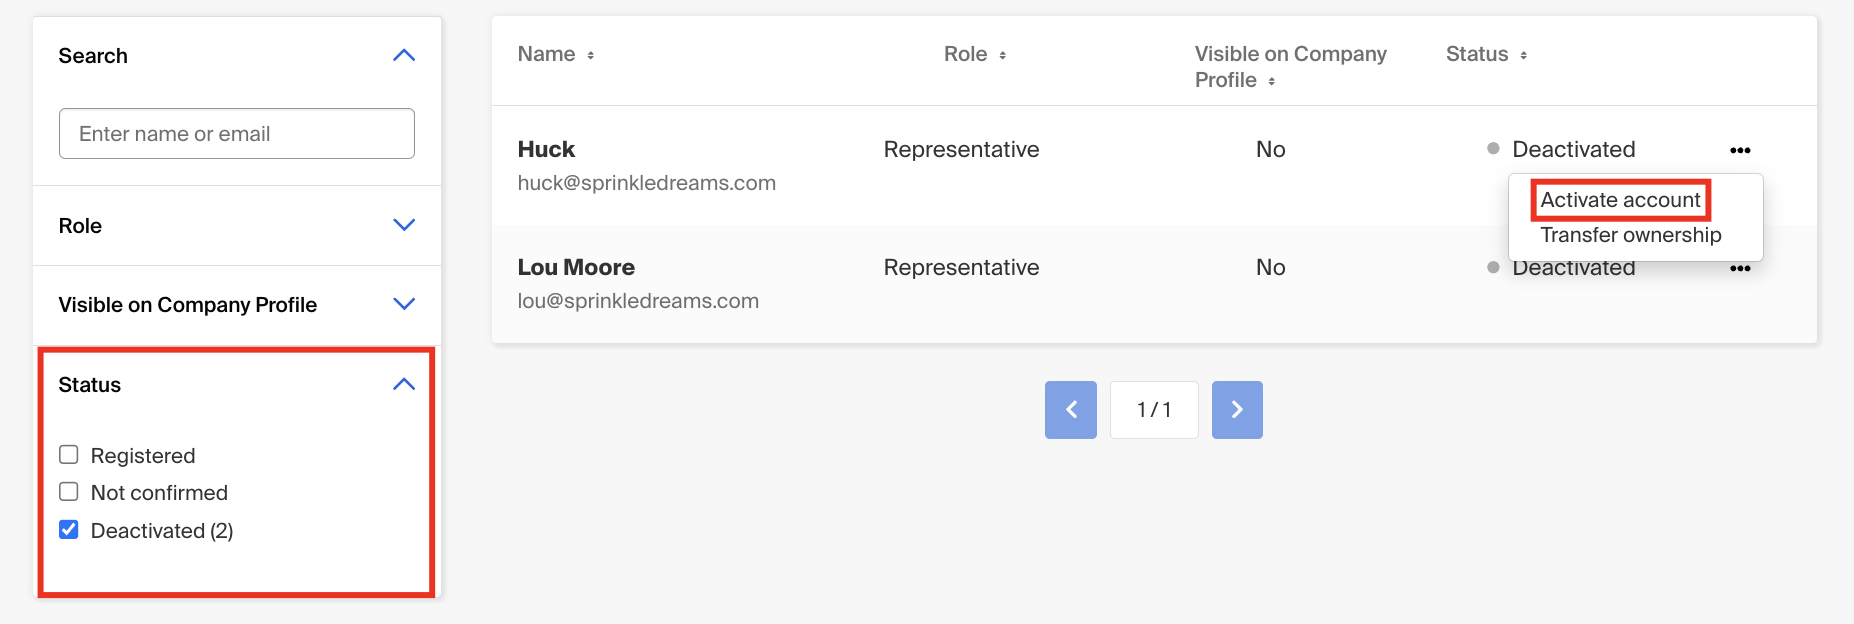The width and height of the screenshot is (1854, 624).
Task: Focus the name or email search field
Action: click(x=237, y=134)
